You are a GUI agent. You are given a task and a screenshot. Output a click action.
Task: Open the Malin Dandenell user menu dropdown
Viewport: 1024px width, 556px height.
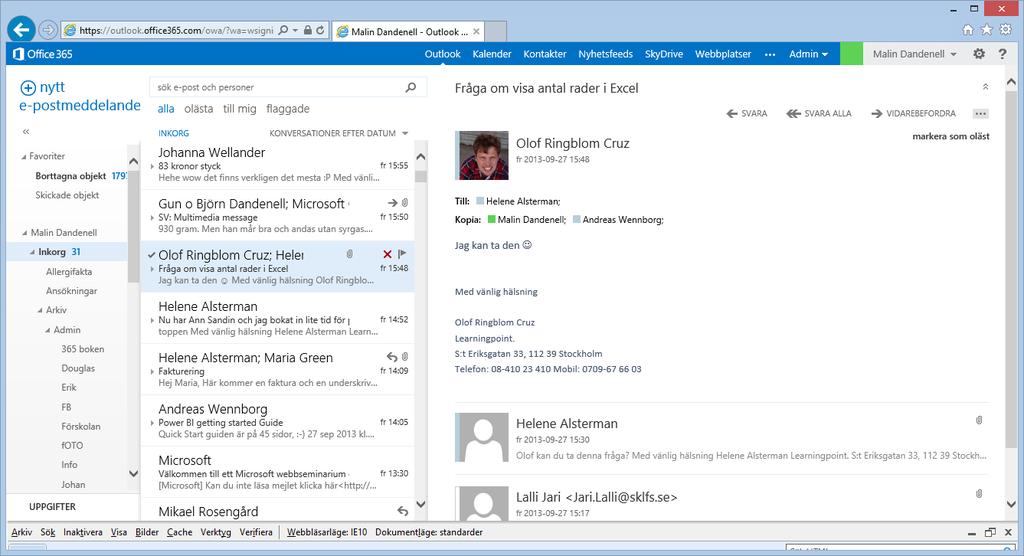914,54
